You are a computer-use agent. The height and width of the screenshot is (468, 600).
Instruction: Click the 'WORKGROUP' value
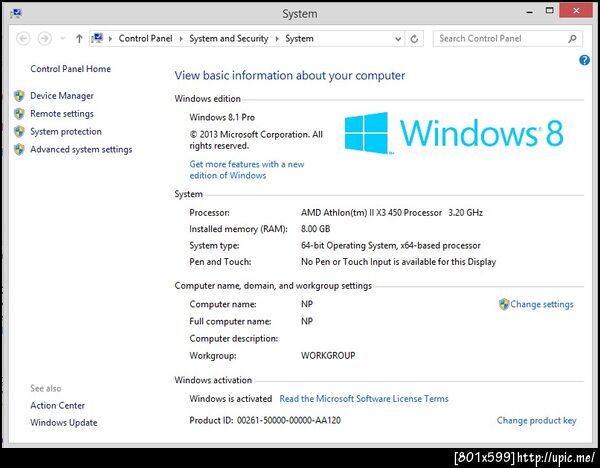[328, 356]
